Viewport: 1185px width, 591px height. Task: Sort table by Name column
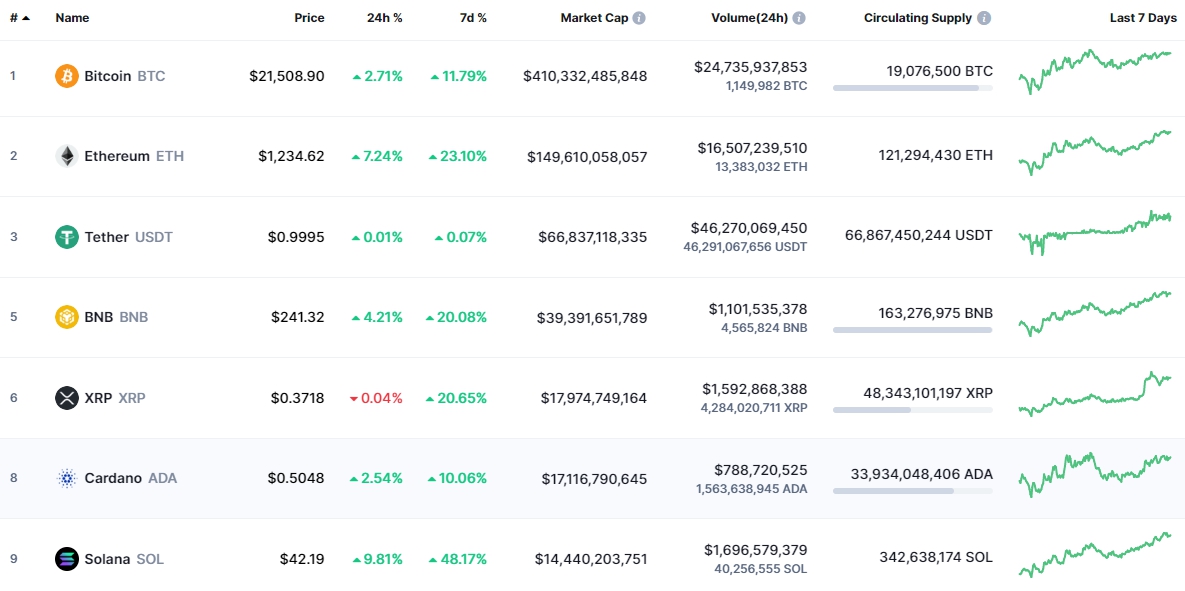click(x=70, y=18)
